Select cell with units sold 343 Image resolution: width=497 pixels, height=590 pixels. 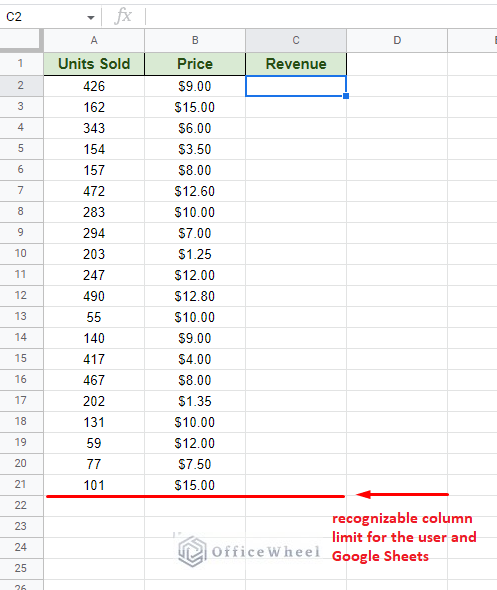94,128
